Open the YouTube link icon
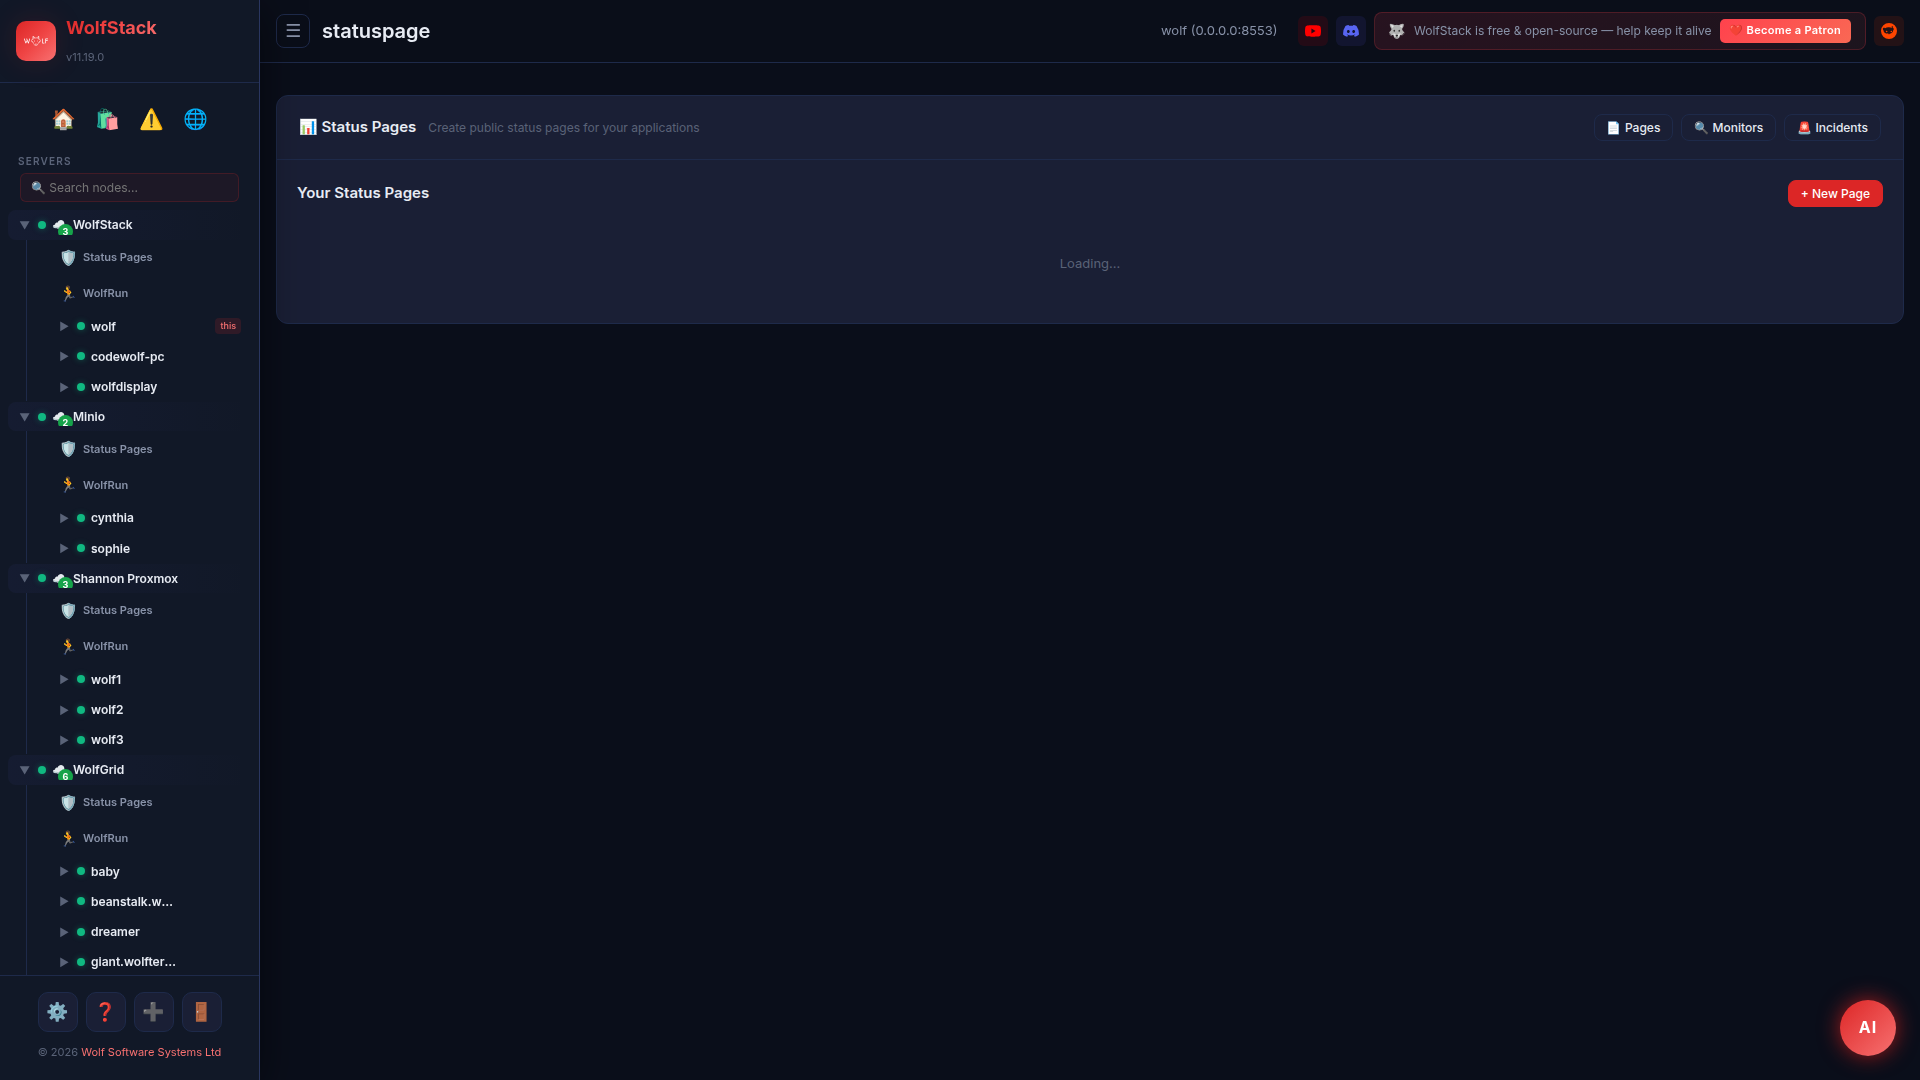This screenshot has width=1920, height=1080. pyautogui.click(x=1313, y=31)
